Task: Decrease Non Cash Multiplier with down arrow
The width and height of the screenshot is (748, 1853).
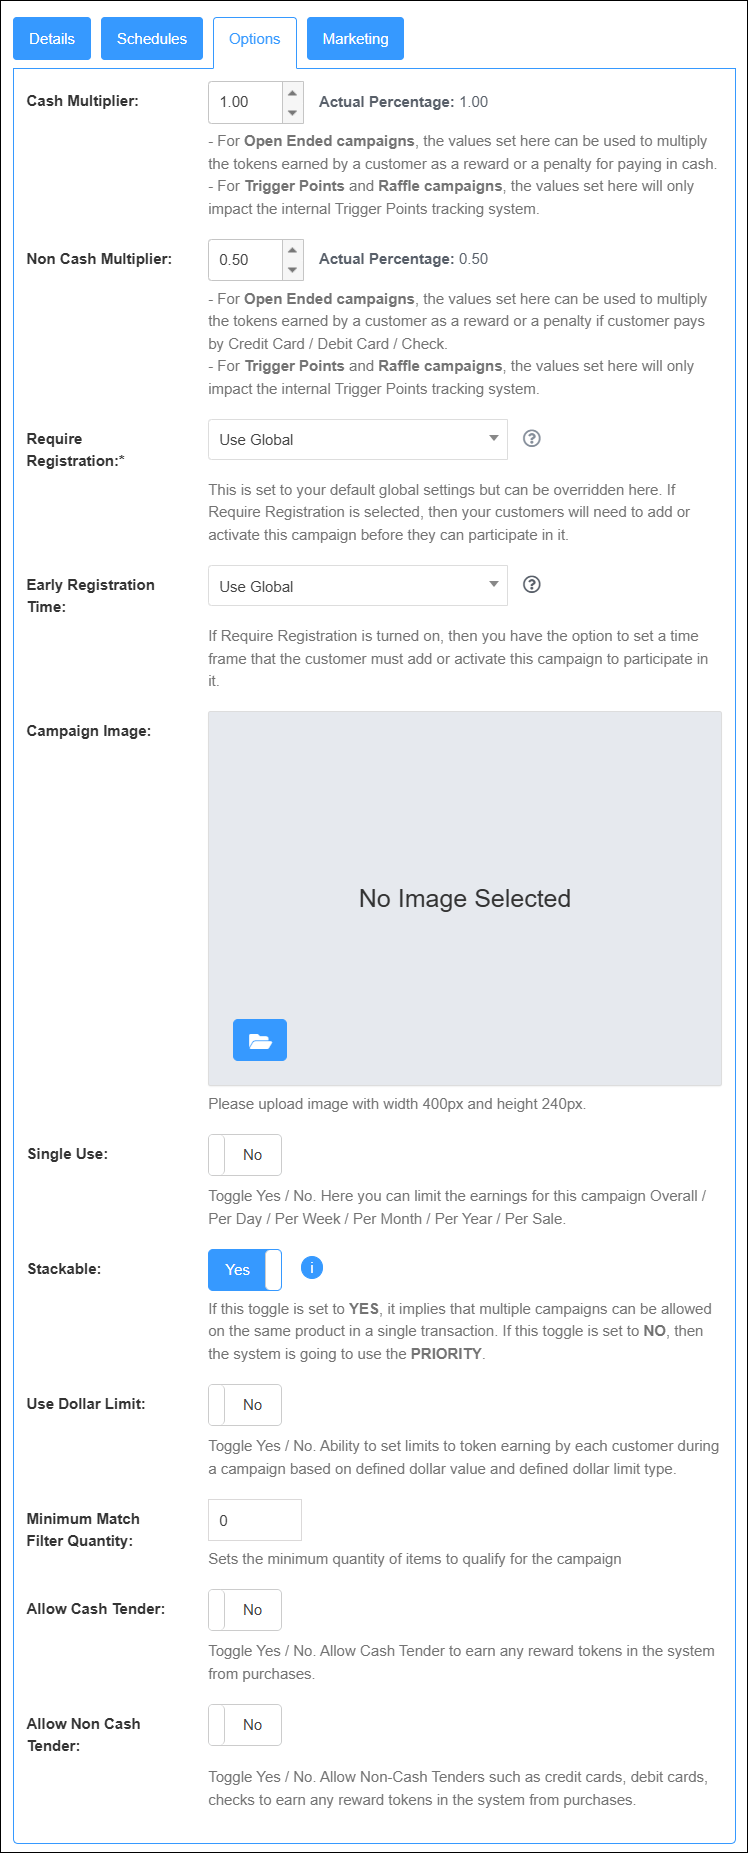Action: pyautogui.click(x=292, y=270)
